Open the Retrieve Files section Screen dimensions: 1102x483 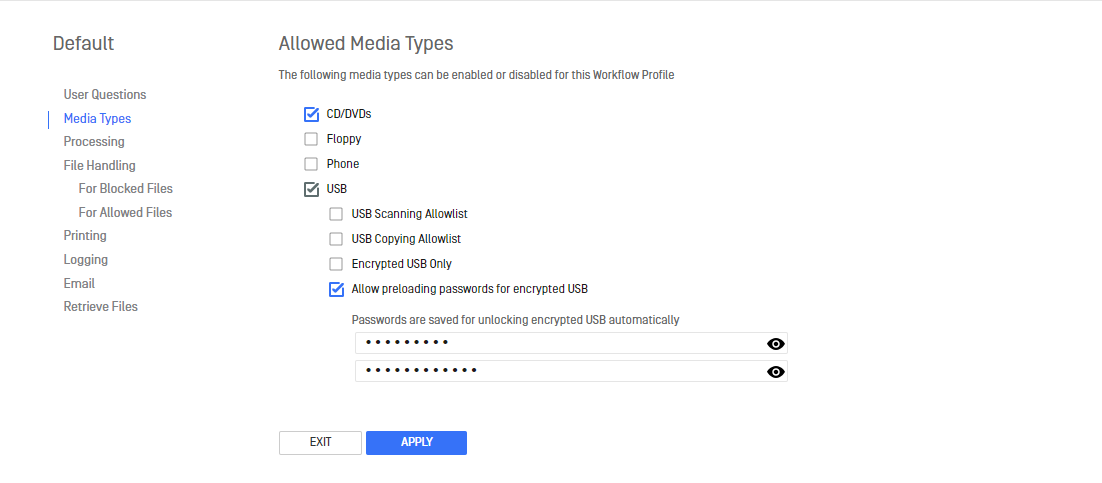(x=101, y=307)
